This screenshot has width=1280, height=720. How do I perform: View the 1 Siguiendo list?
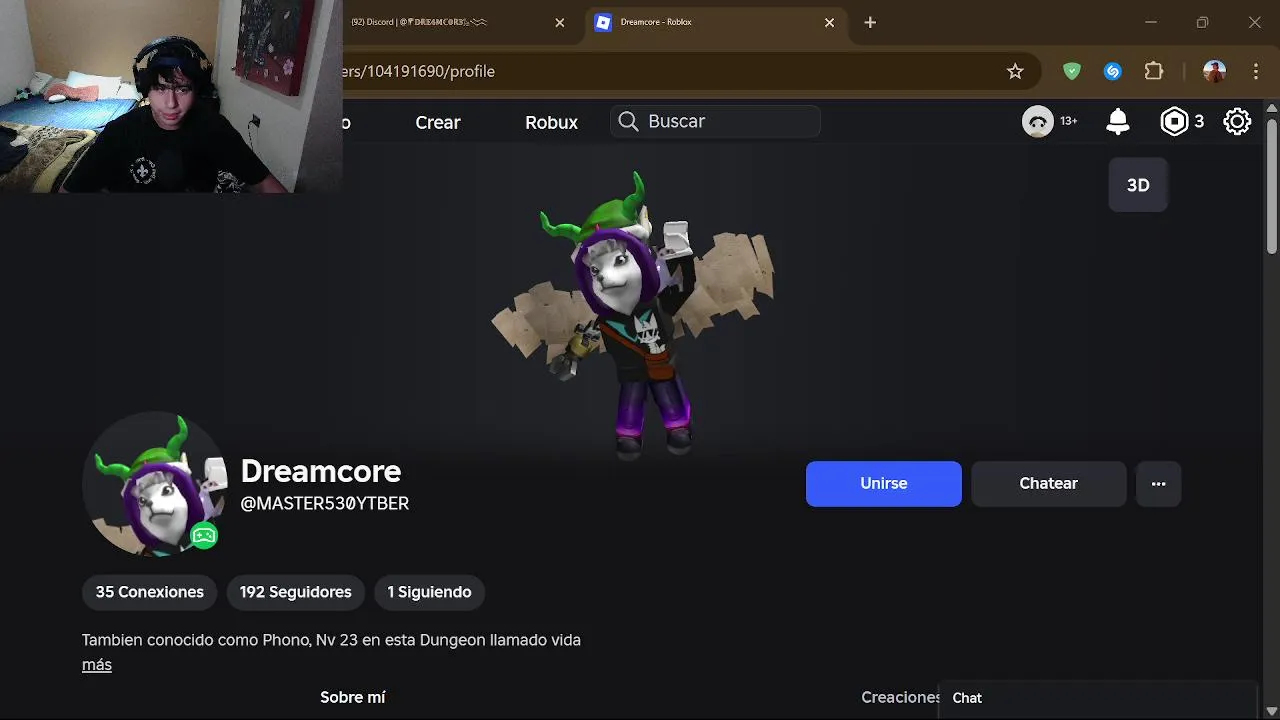coord(429,592)
